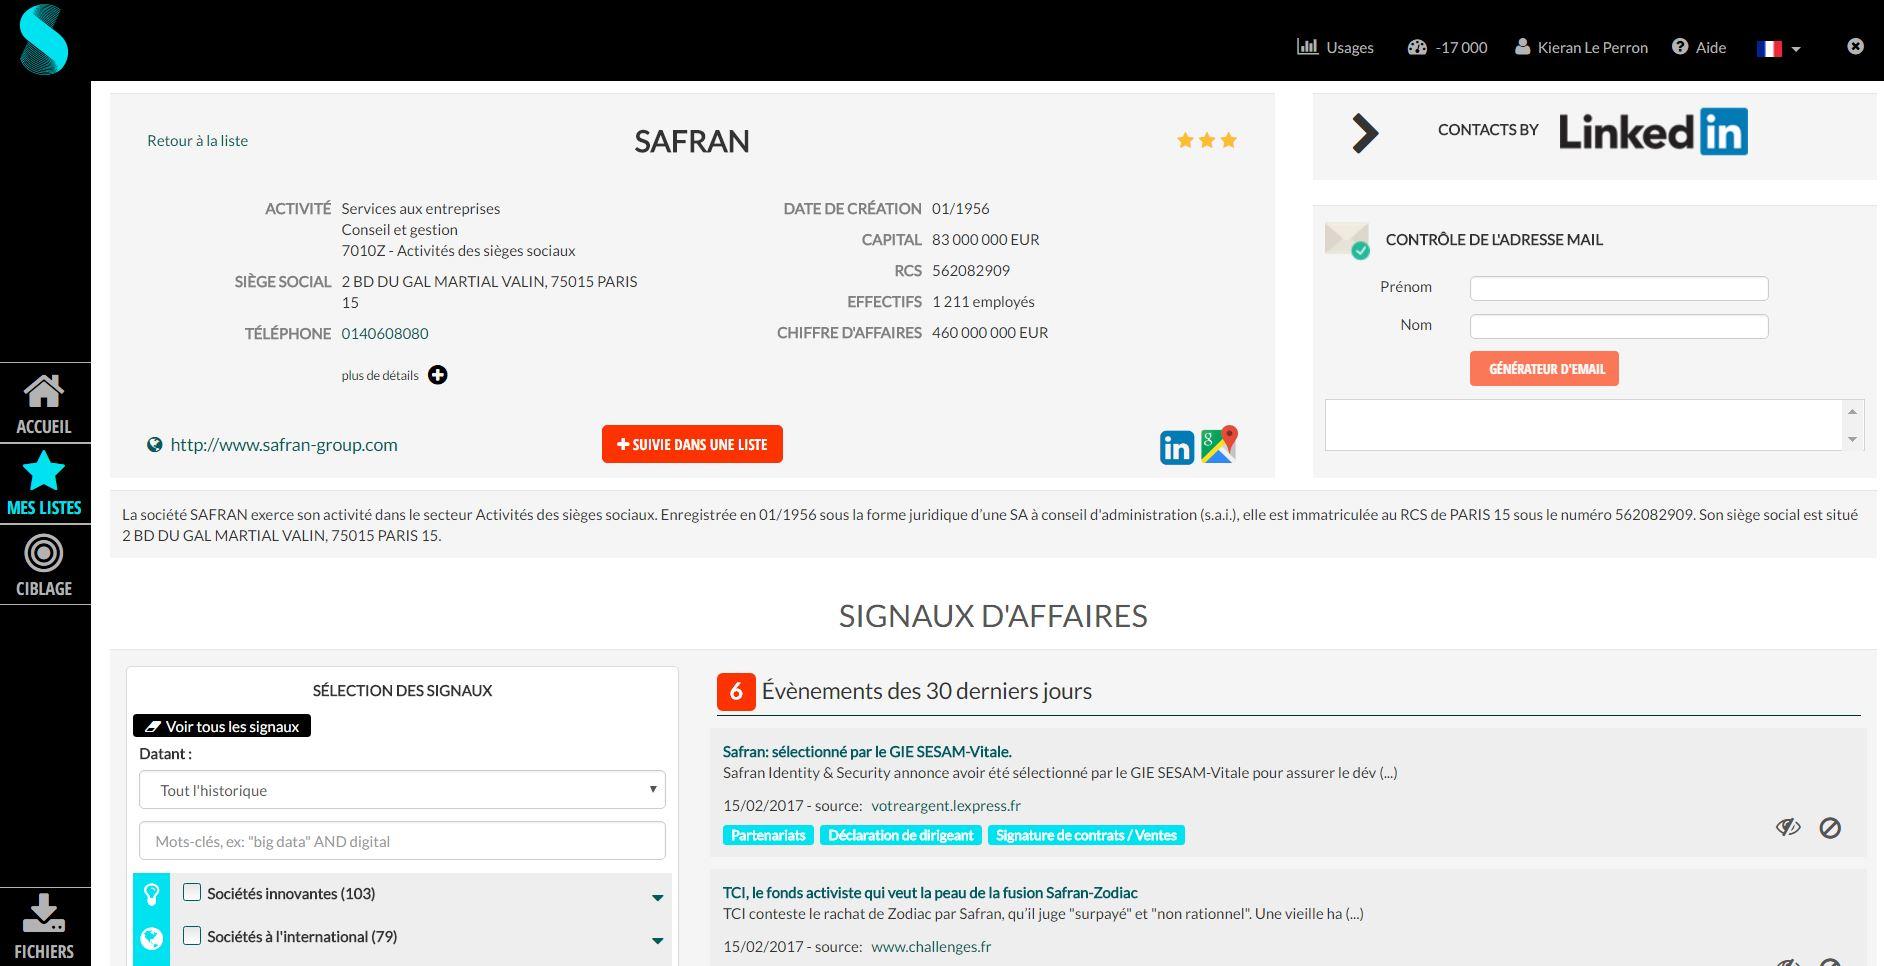Open the Usages statistics panel
Viewport: 1884px width, 966px height.
[1336, 47]
